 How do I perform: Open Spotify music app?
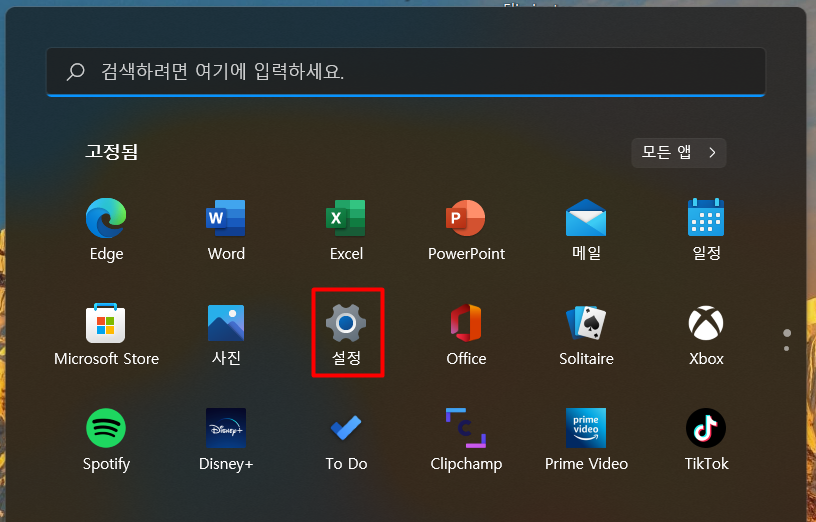[x=106, y=439]
